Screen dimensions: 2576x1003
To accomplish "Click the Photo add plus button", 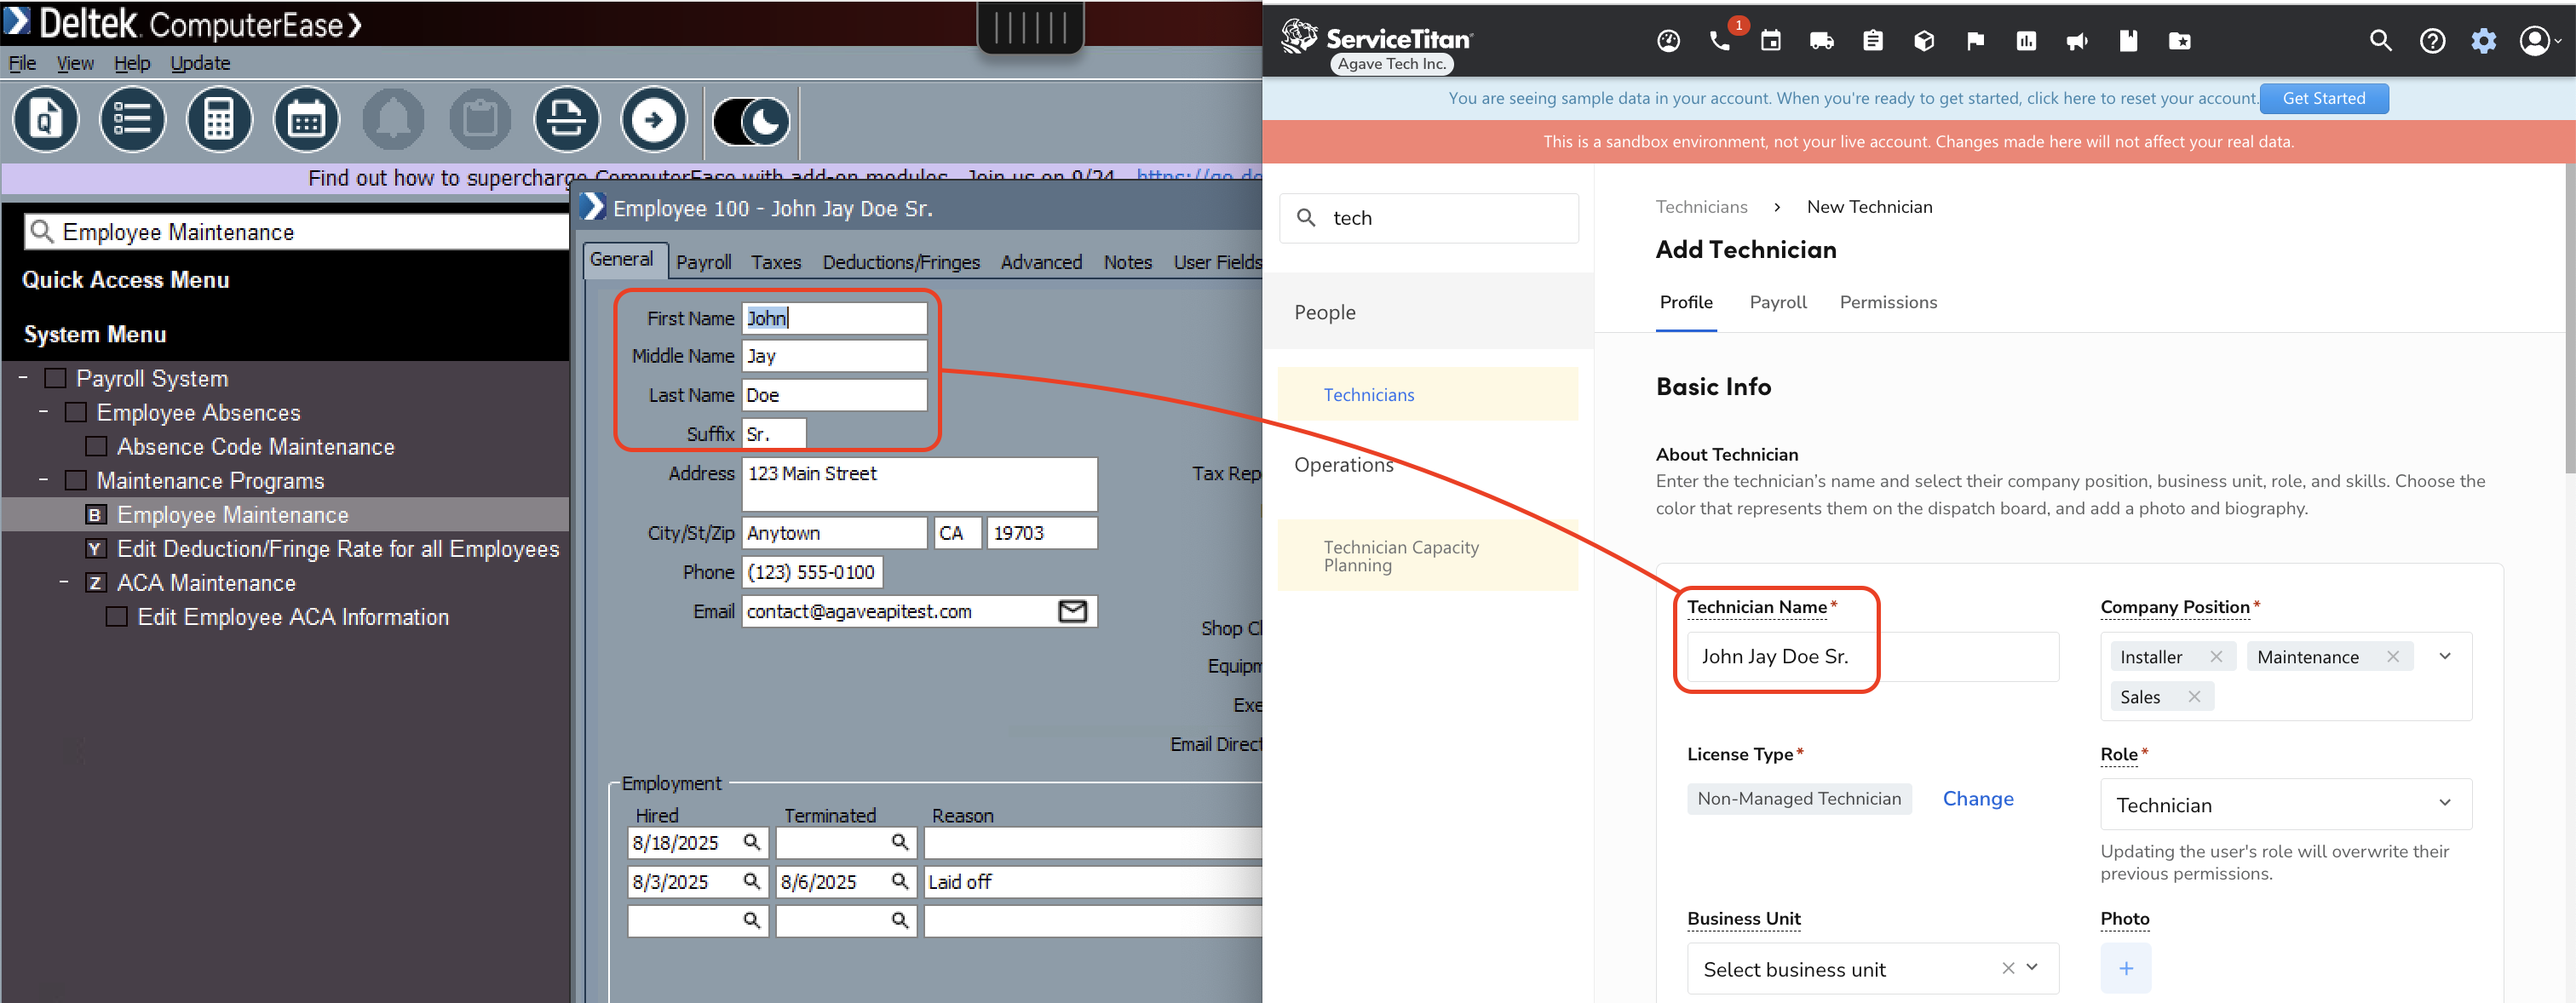I will click(2126, 968).
